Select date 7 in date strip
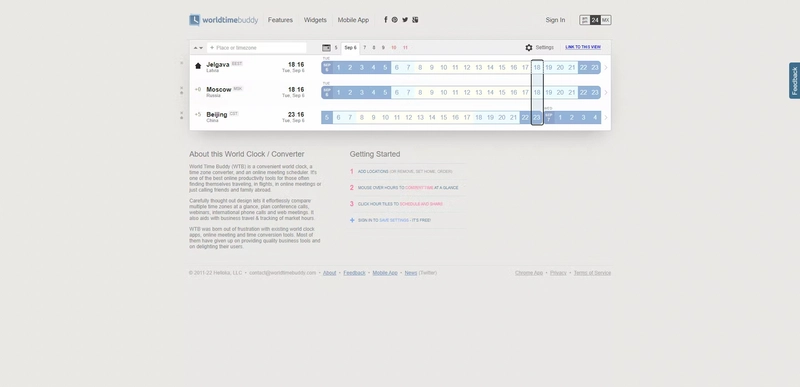This screenshot has width=800, height=387. click(364, 47)
